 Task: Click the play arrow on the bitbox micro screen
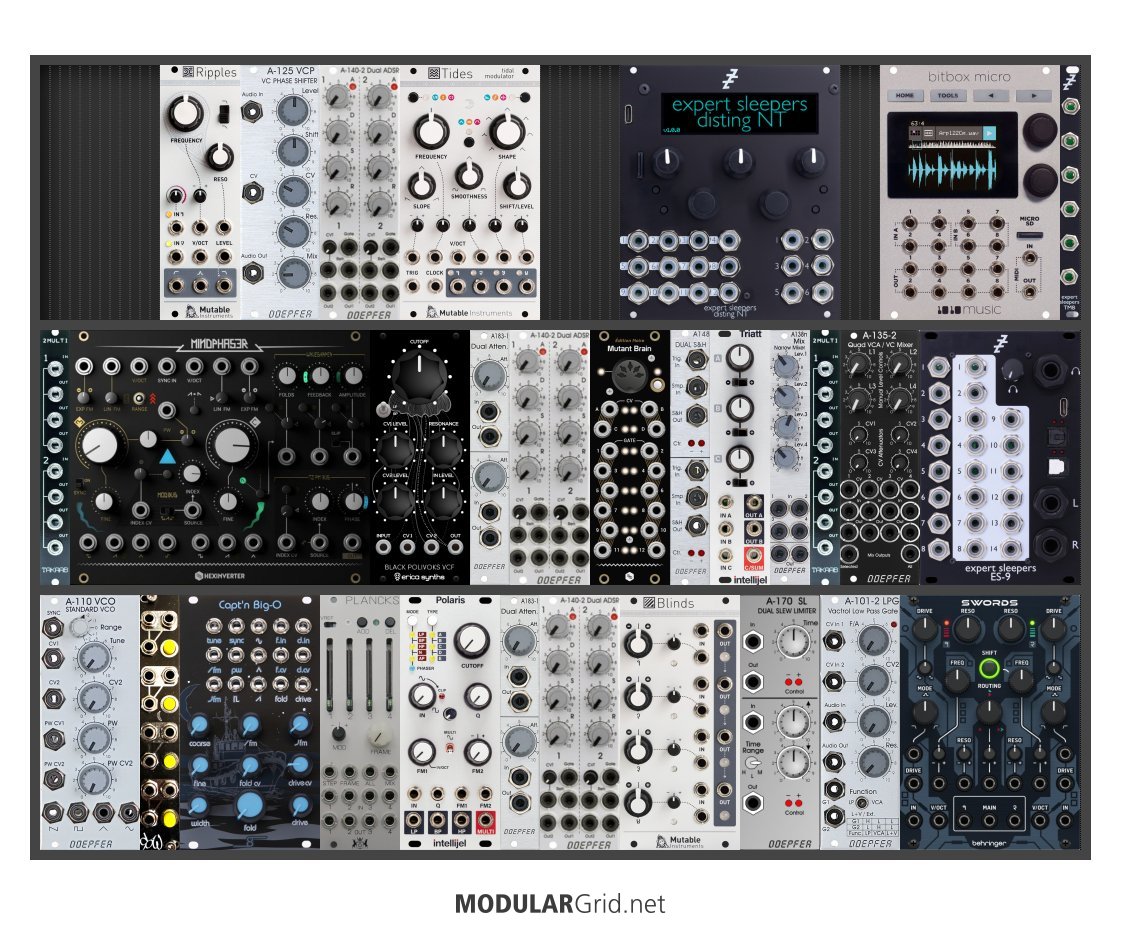click(x=987, y=131)
